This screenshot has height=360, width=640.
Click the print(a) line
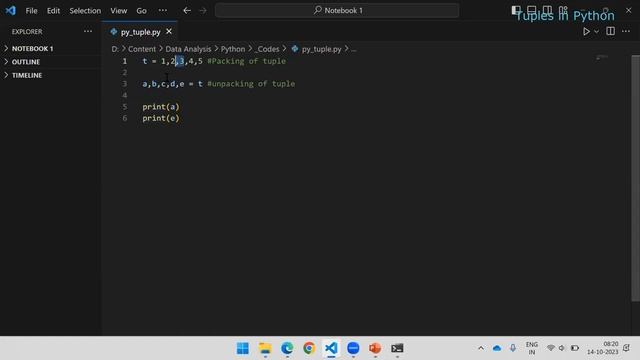(x=161, y=107)
